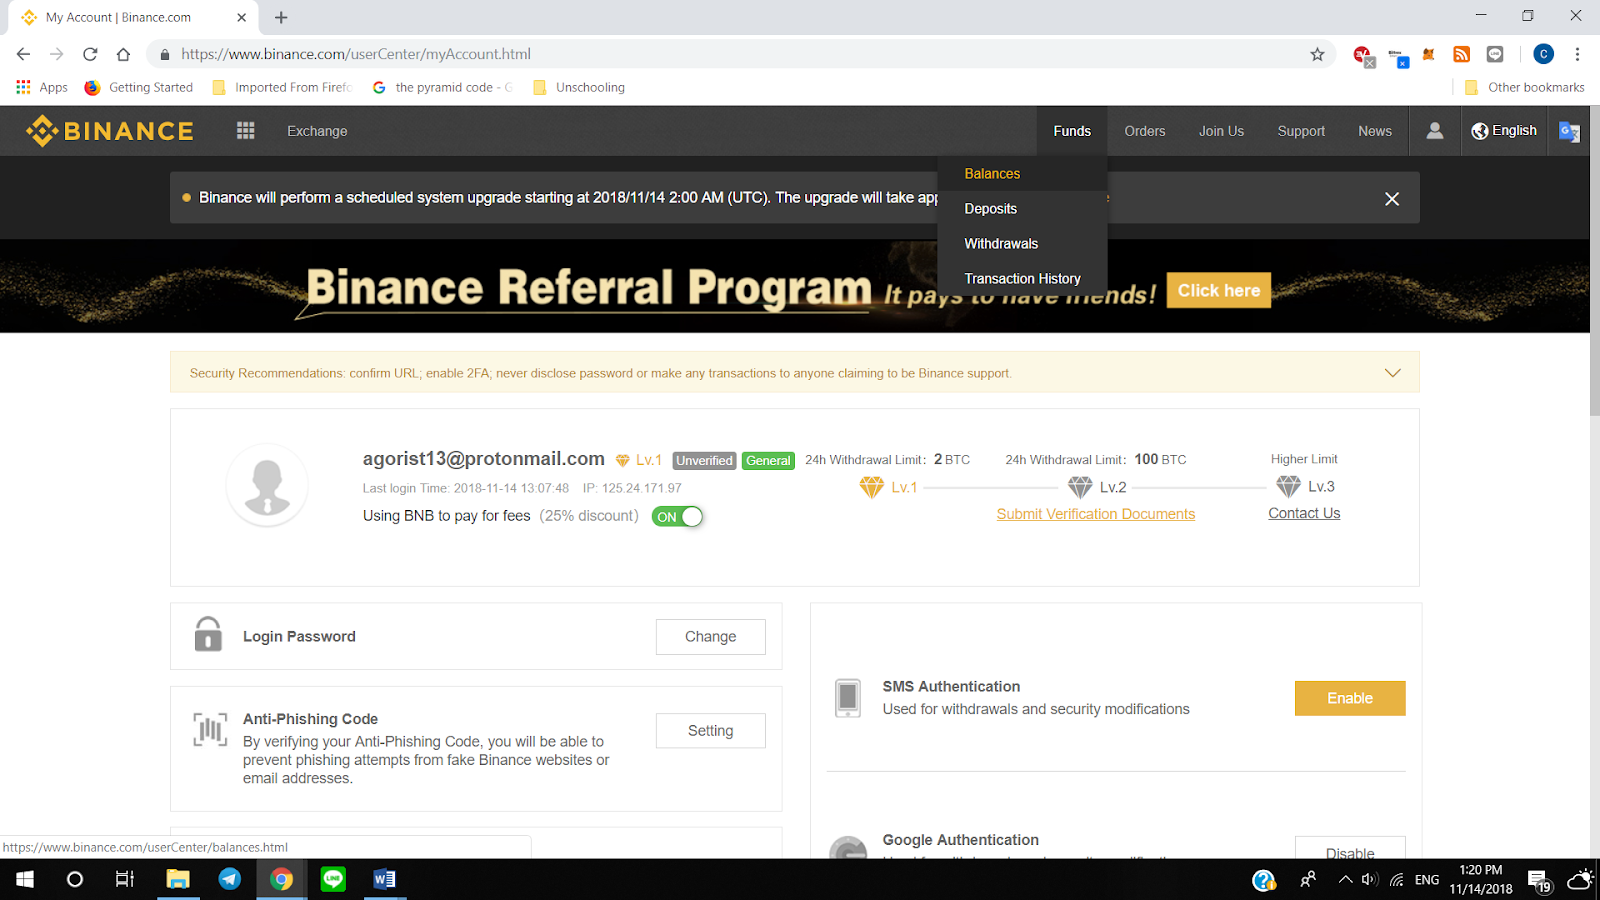Open Anti-Phishing Code Setting
Screen dimensions: 1600x900
click(711, 731)
